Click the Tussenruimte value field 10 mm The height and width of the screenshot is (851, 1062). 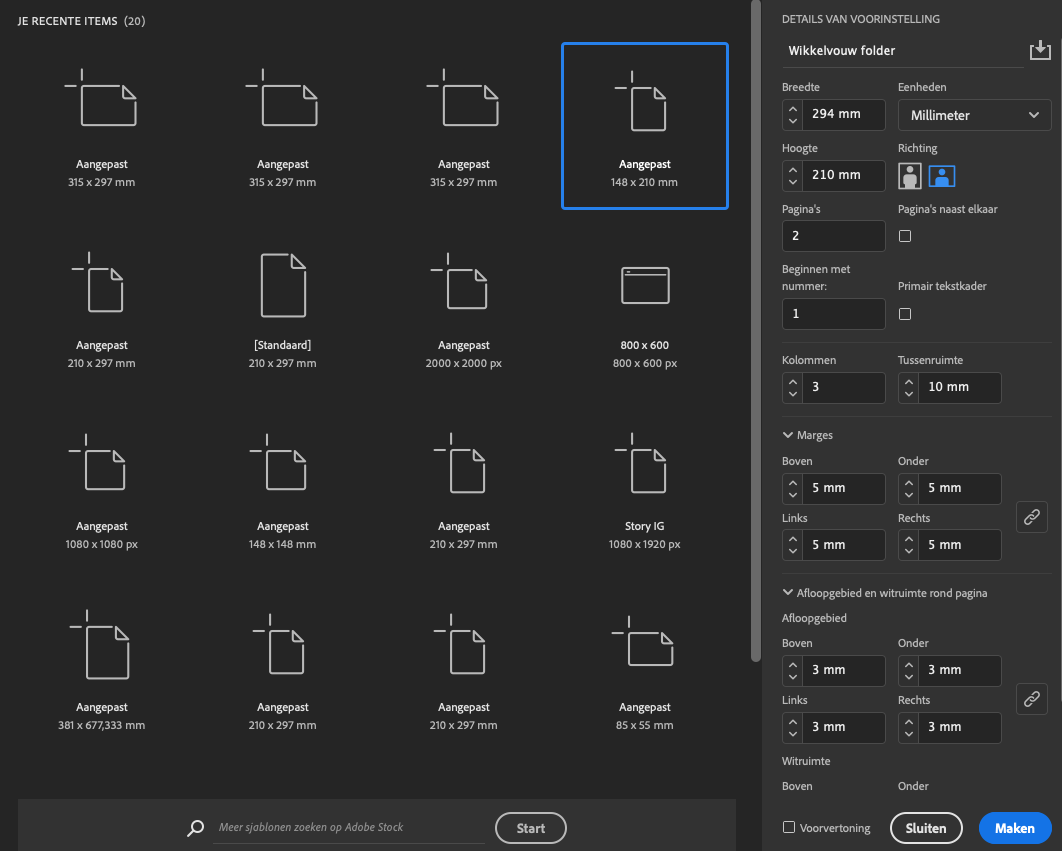pyautogui.click(x=960, y=388)
